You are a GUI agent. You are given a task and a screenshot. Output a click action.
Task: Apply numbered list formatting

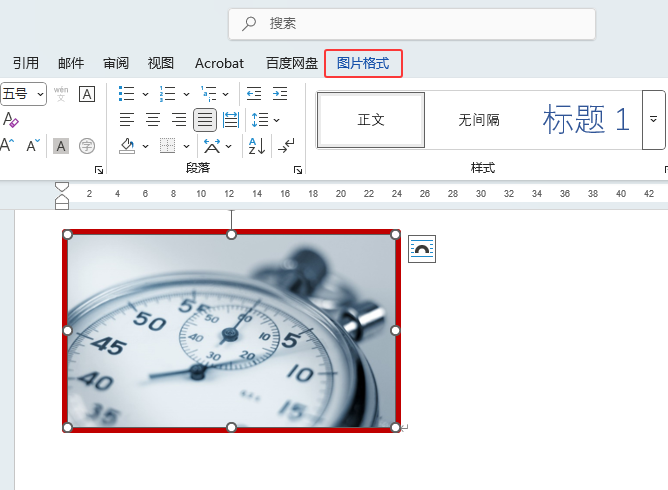(167, 94)
